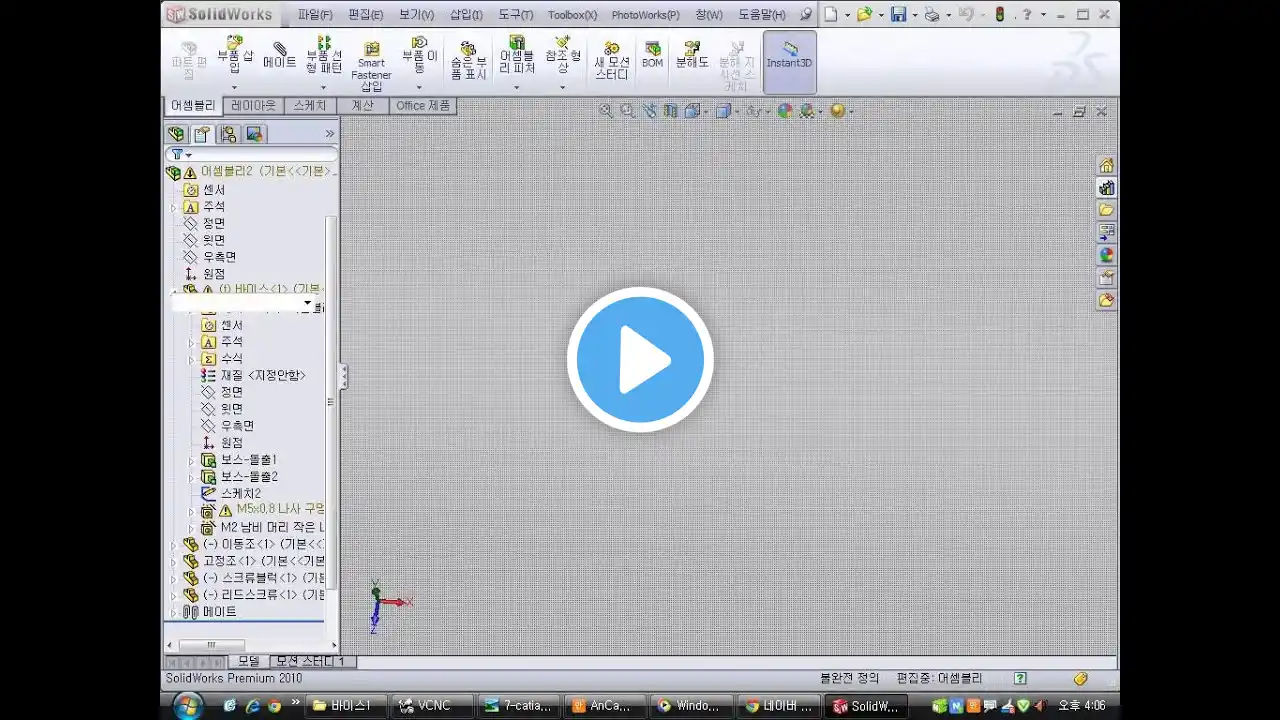Expand the 보스-돌출1 feature
Image resolution: width=1280 pixels, height=720 pixels.
pos(191,461)
